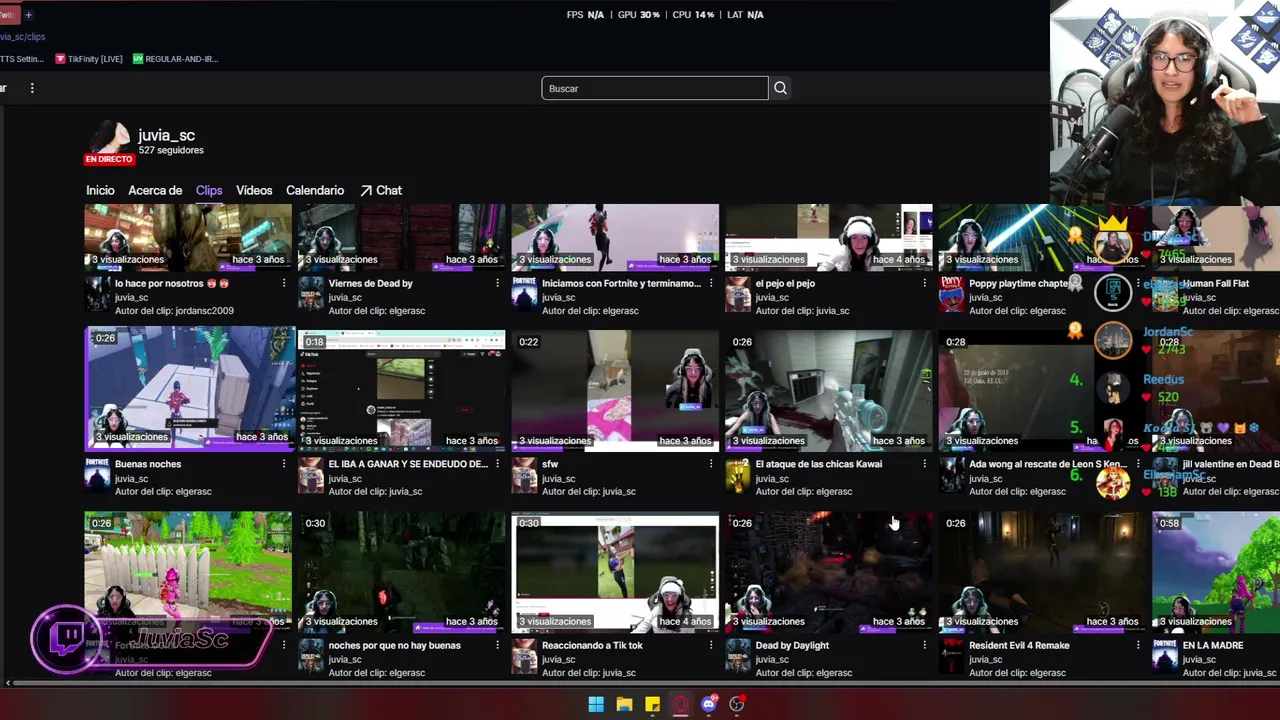1280x720 pixels.
Task: Open options for 'El ataque de las chicas Kawai'
Action: pyautogui.click(x=924, y=464)
